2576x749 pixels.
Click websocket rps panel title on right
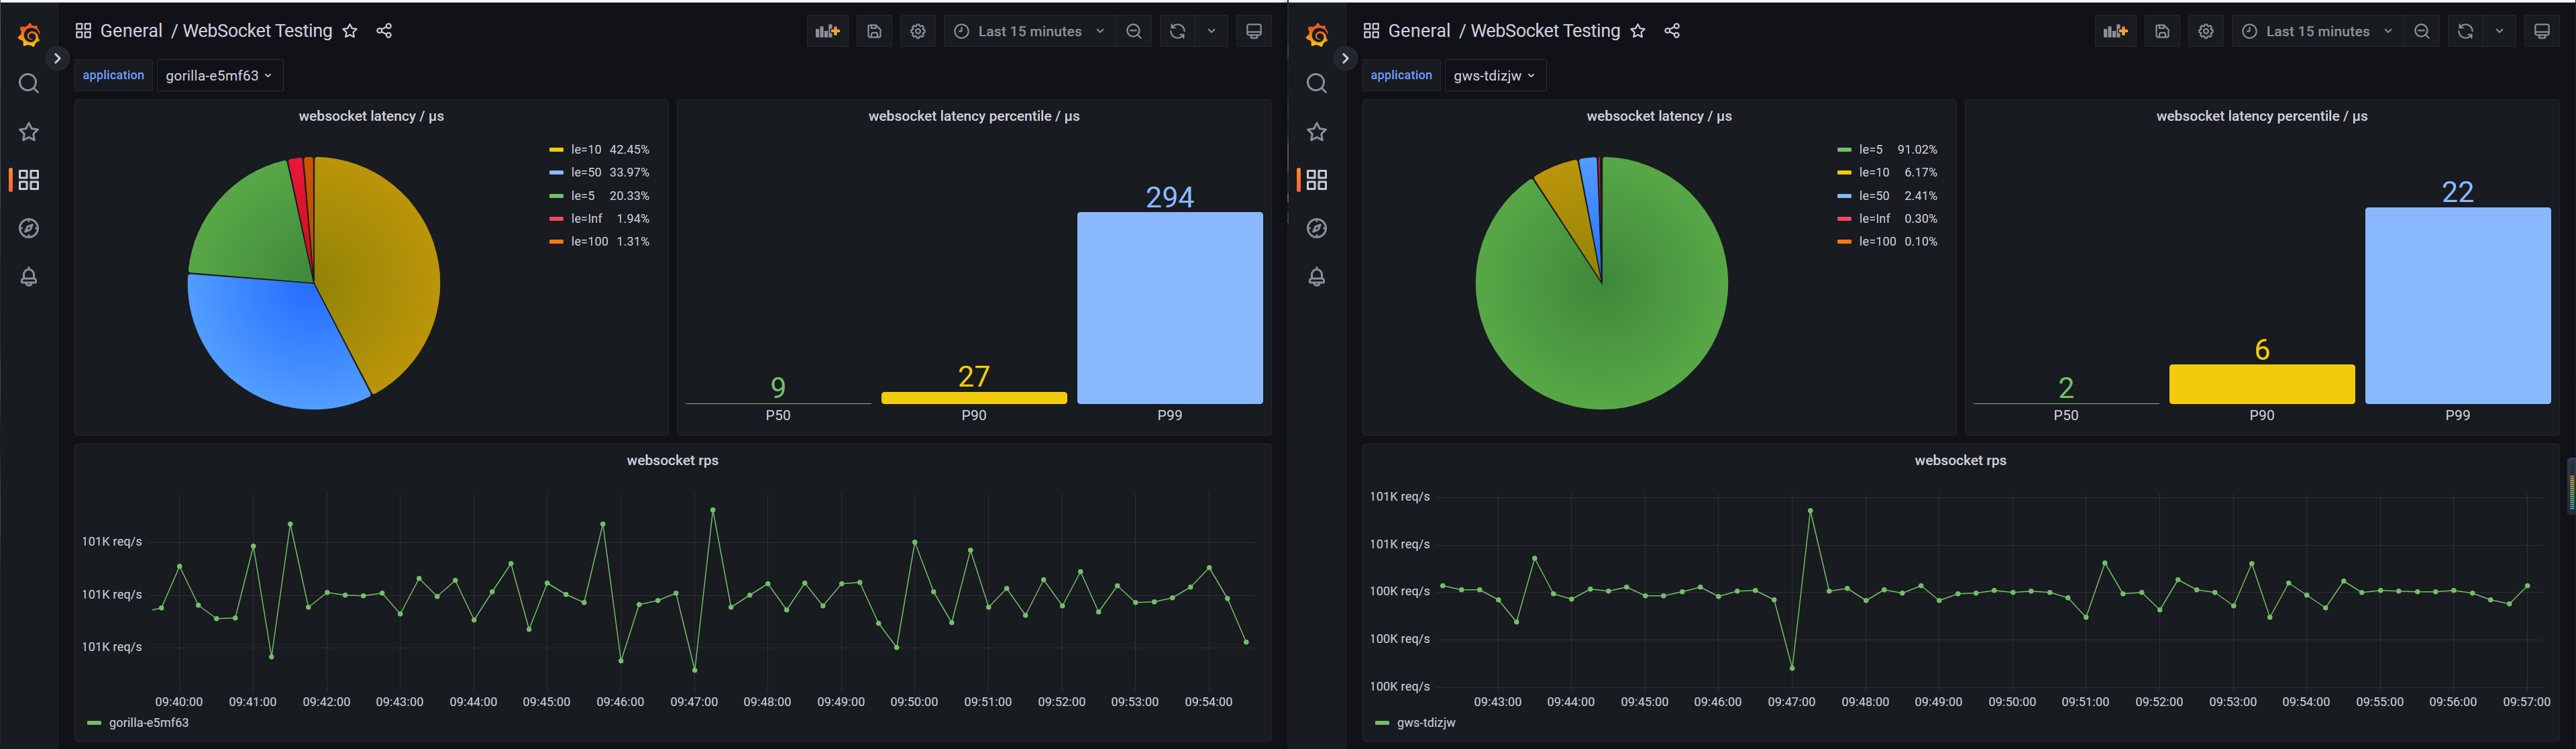(x=1959, y=460)
